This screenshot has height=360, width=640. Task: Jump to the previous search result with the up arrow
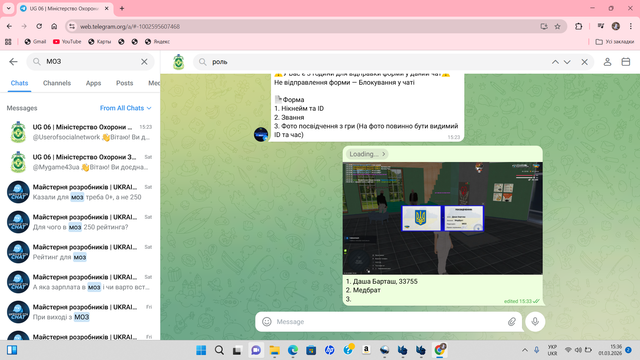555,62
